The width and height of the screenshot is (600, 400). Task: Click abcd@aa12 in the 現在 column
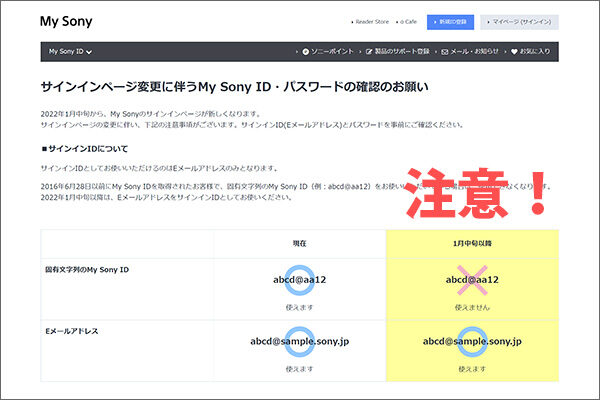[300, 280]
